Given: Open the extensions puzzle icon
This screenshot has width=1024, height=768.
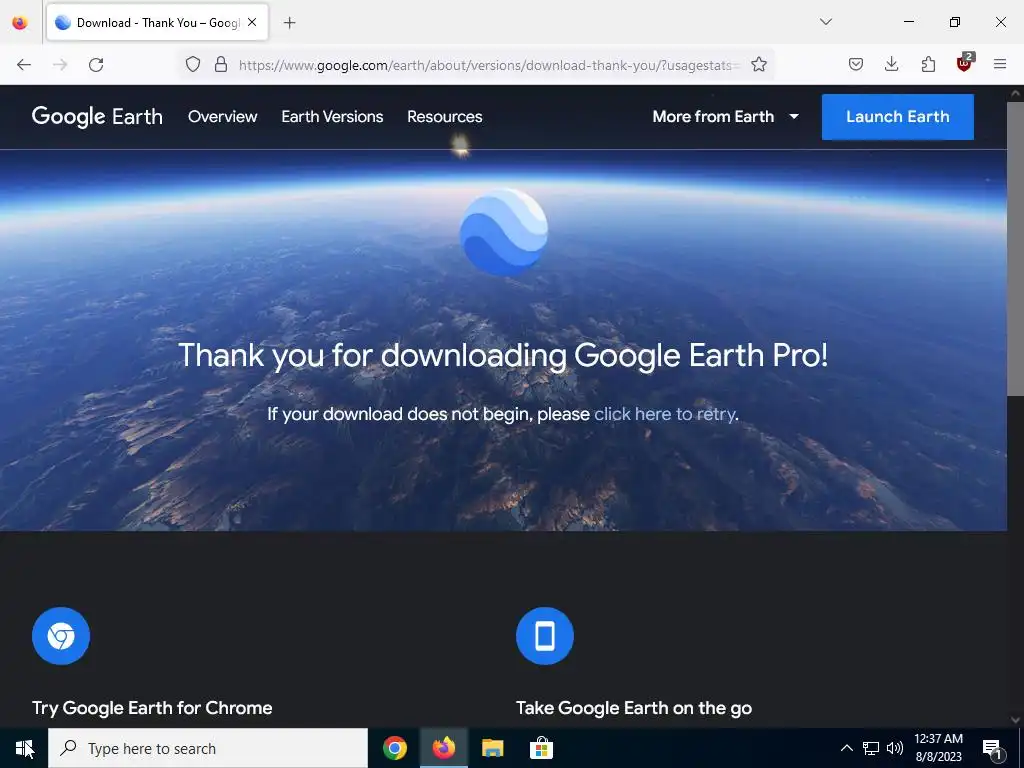Looking at the screenshot, I should 928,65.
